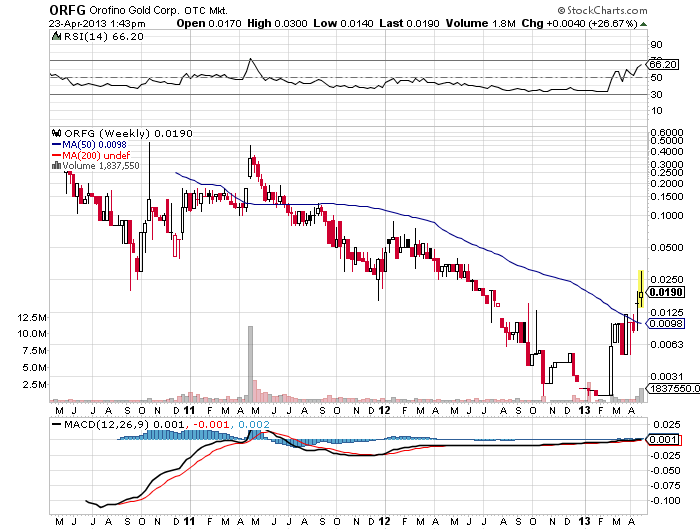Click the 1837550 volume tag on right axis
The image size is (700, 530).
[x=673, y=388]
